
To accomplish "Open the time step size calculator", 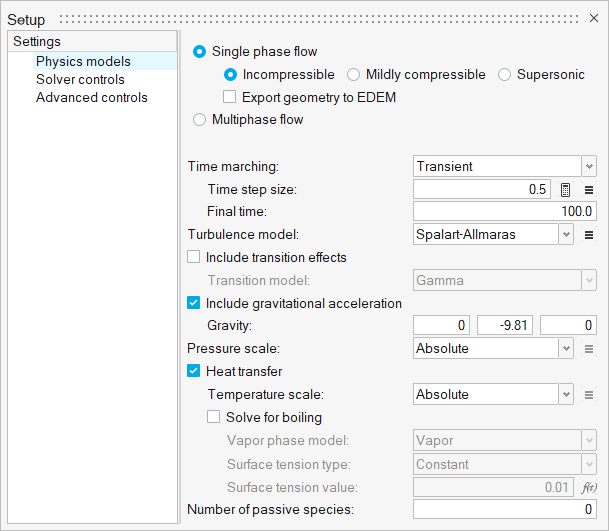I will pos(565,190).
